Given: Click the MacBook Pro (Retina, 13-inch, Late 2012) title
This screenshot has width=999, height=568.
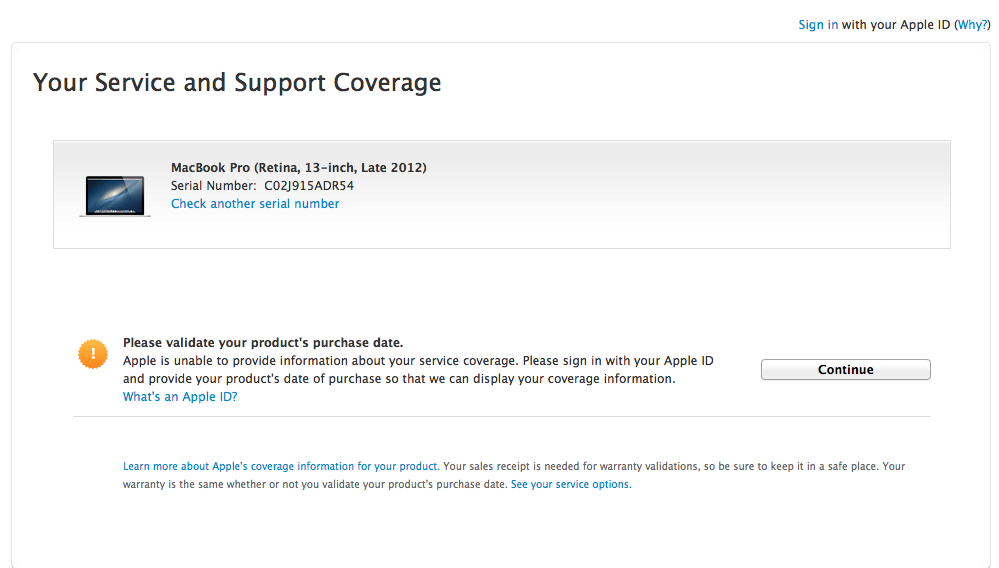Looking at the screenshot, I should click(x=299, y=167).
